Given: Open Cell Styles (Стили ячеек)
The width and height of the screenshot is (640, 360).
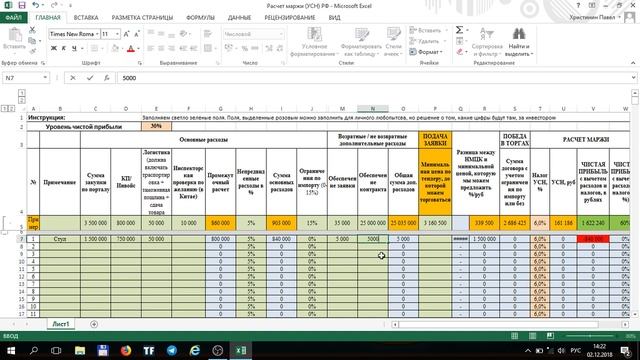Looking at the screenshot, I should 393,42.
